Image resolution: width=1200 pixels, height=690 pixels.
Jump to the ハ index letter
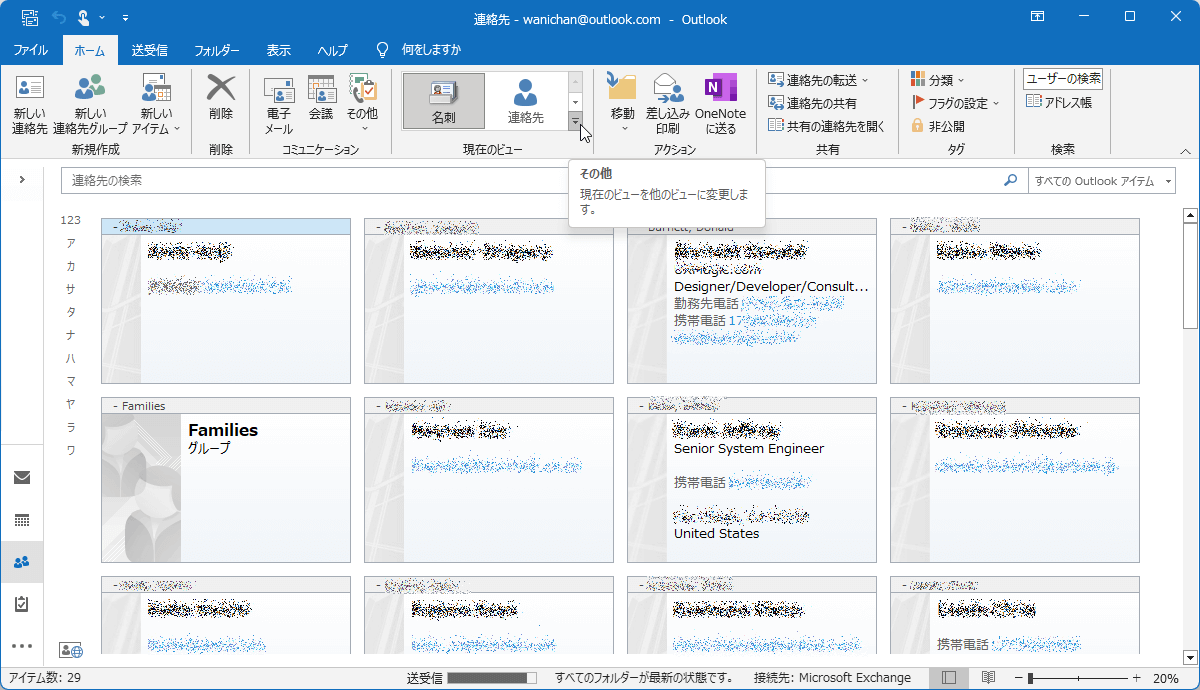[x=70, y=358]
